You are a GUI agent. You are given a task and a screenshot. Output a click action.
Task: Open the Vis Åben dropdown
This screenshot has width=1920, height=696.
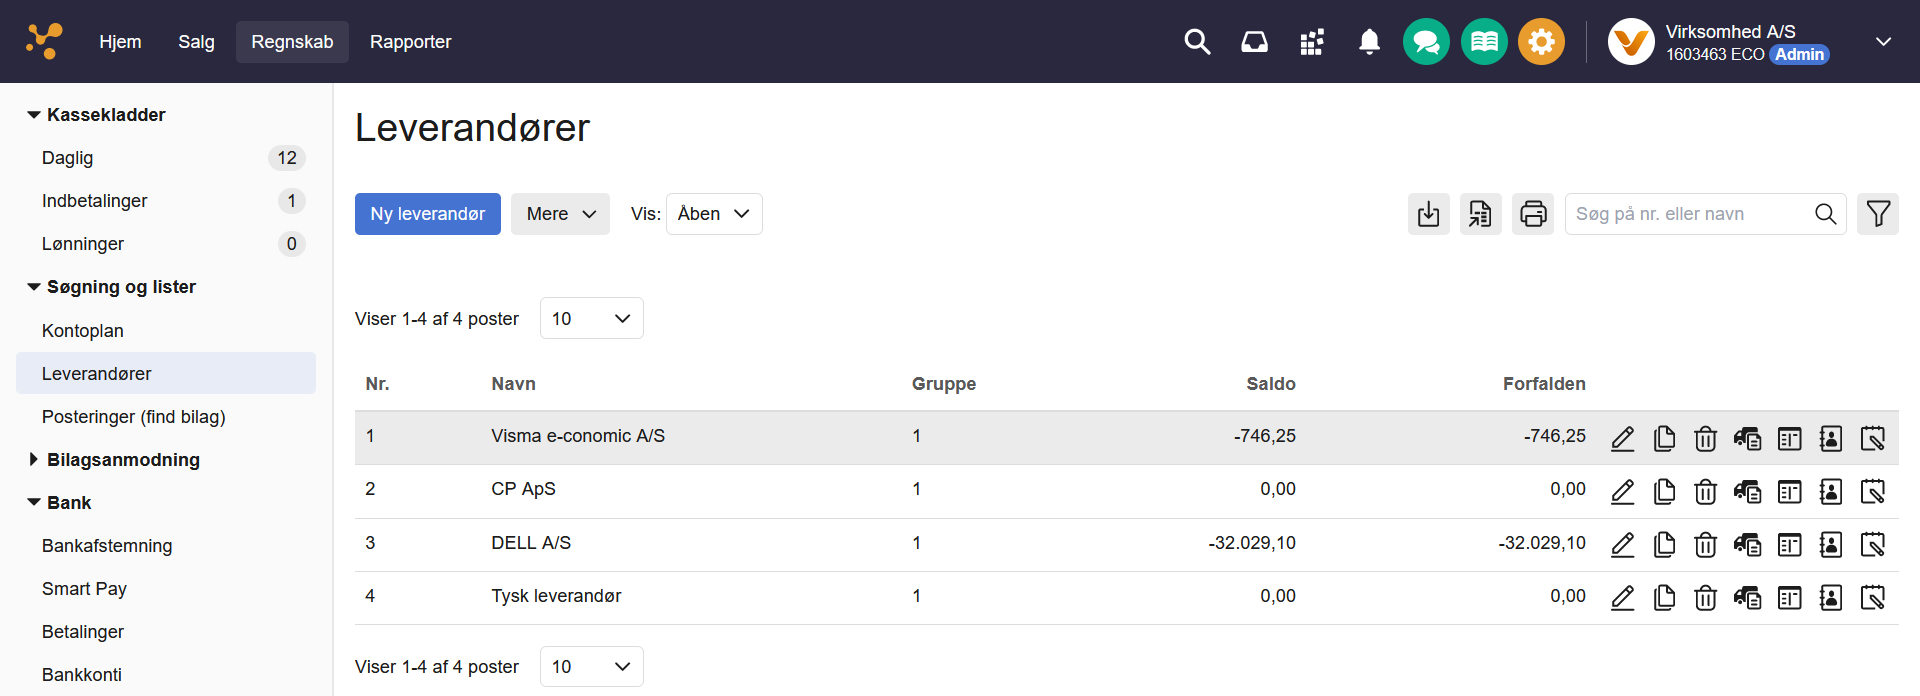pyautogui.click(x=714, y=214)
